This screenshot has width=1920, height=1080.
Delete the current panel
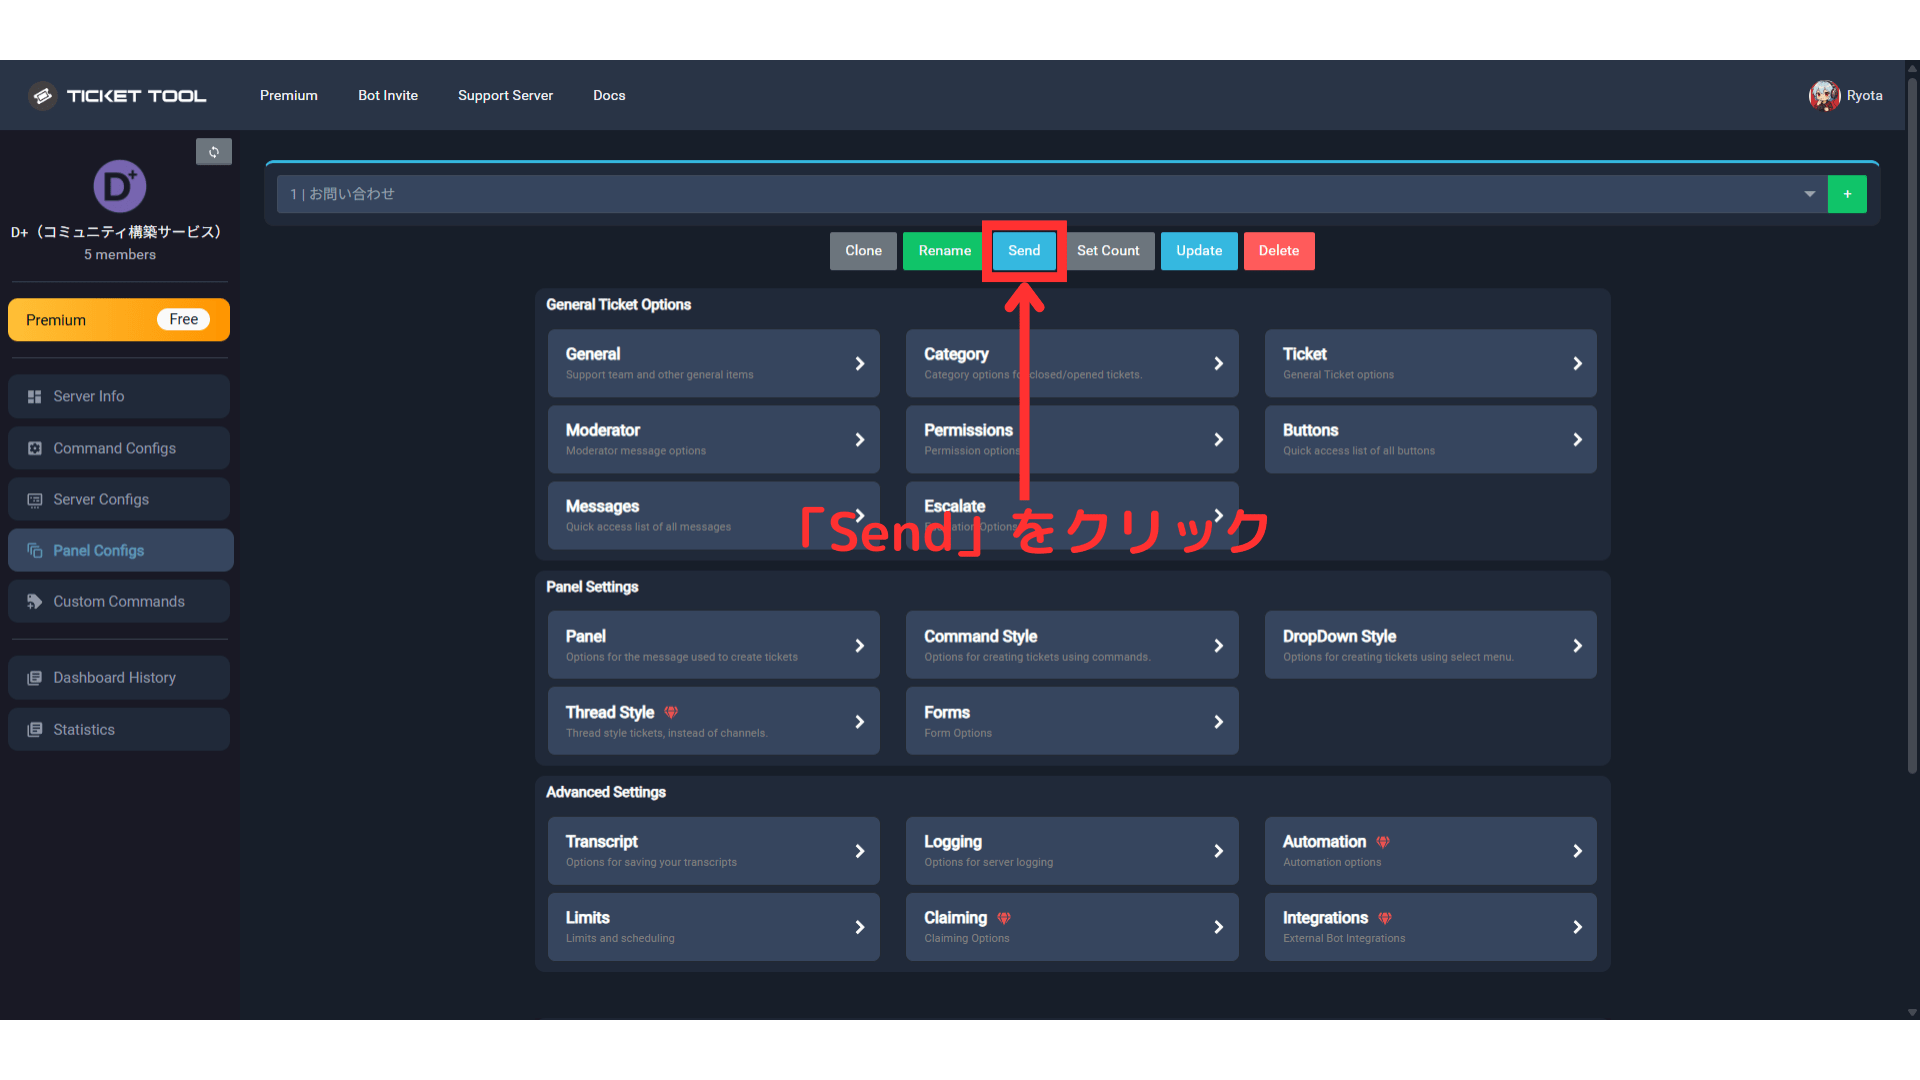tap(1279, 251)
